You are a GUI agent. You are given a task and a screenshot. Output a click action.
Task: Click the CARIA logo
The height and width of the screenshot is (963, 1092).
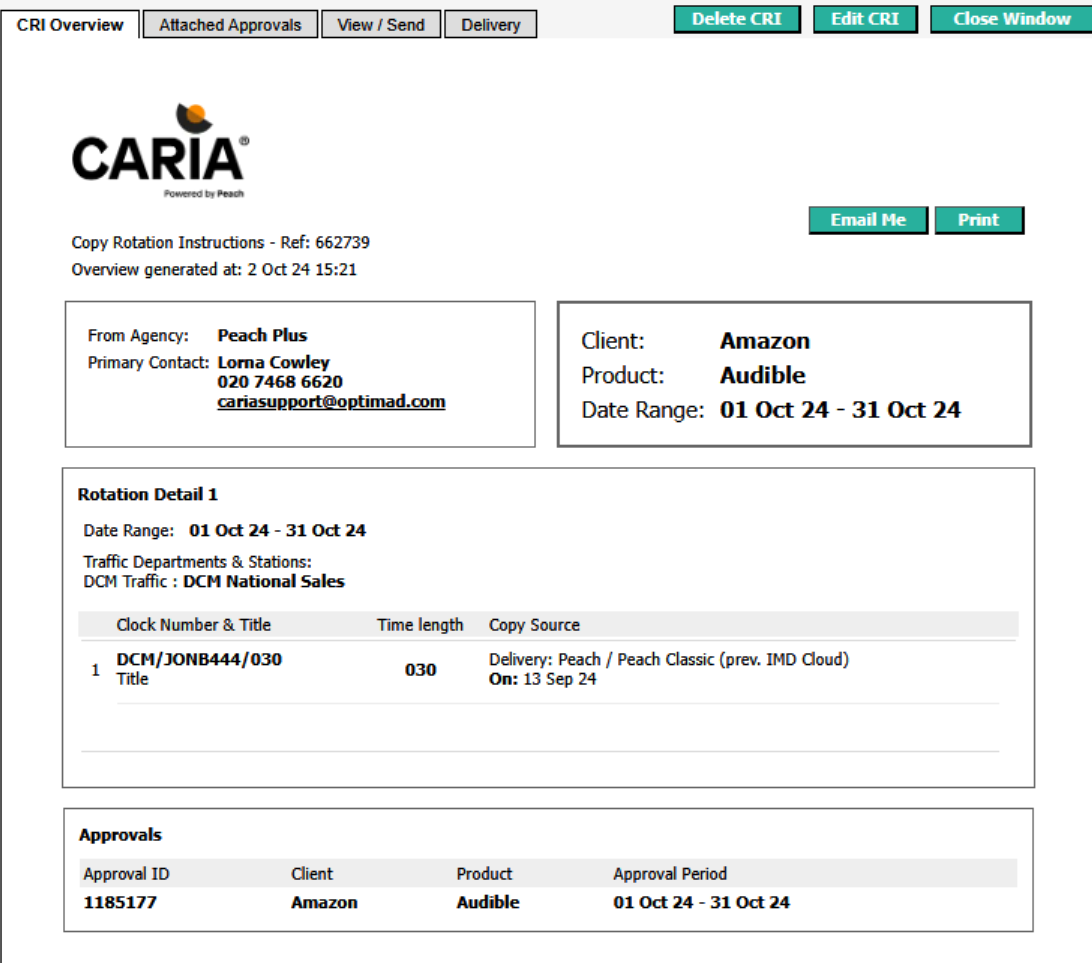pyautogui.click(x=160, y=151)
